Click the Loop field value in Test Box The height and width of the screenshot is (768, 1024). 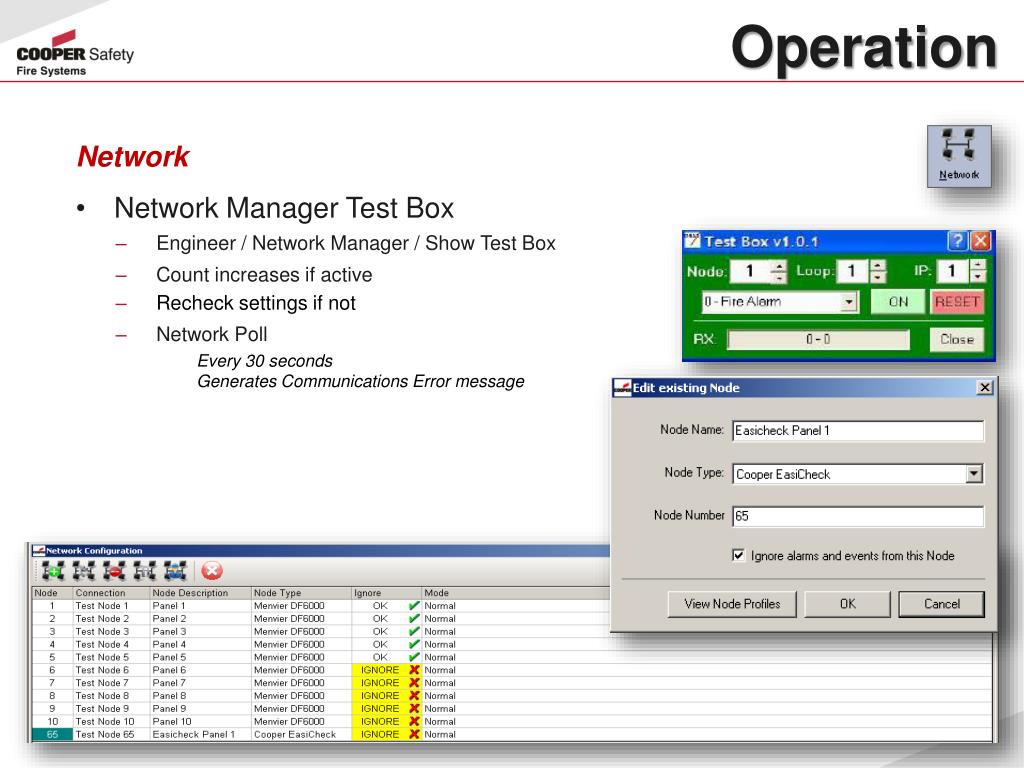pyautogui.click(x=852, y=271)
